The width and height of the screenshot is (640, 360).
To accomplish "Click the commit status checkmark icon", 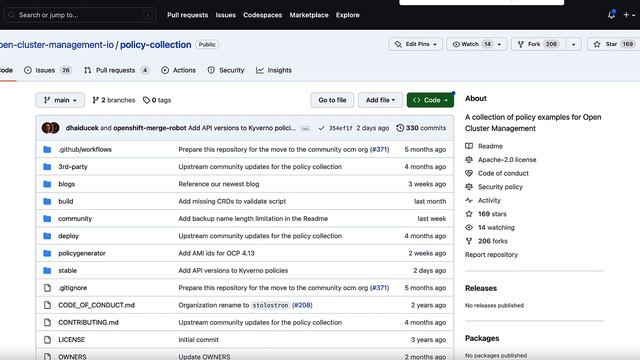I will (x=322, y=128).
